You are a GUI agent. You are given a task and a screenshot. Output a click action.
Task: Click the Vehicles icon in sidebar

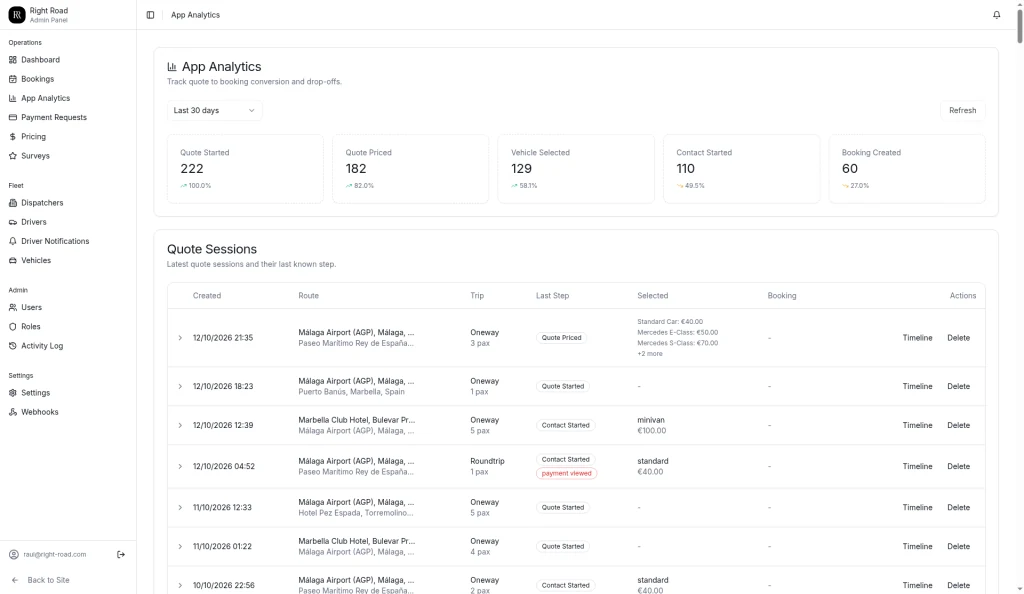pos(12,260)
